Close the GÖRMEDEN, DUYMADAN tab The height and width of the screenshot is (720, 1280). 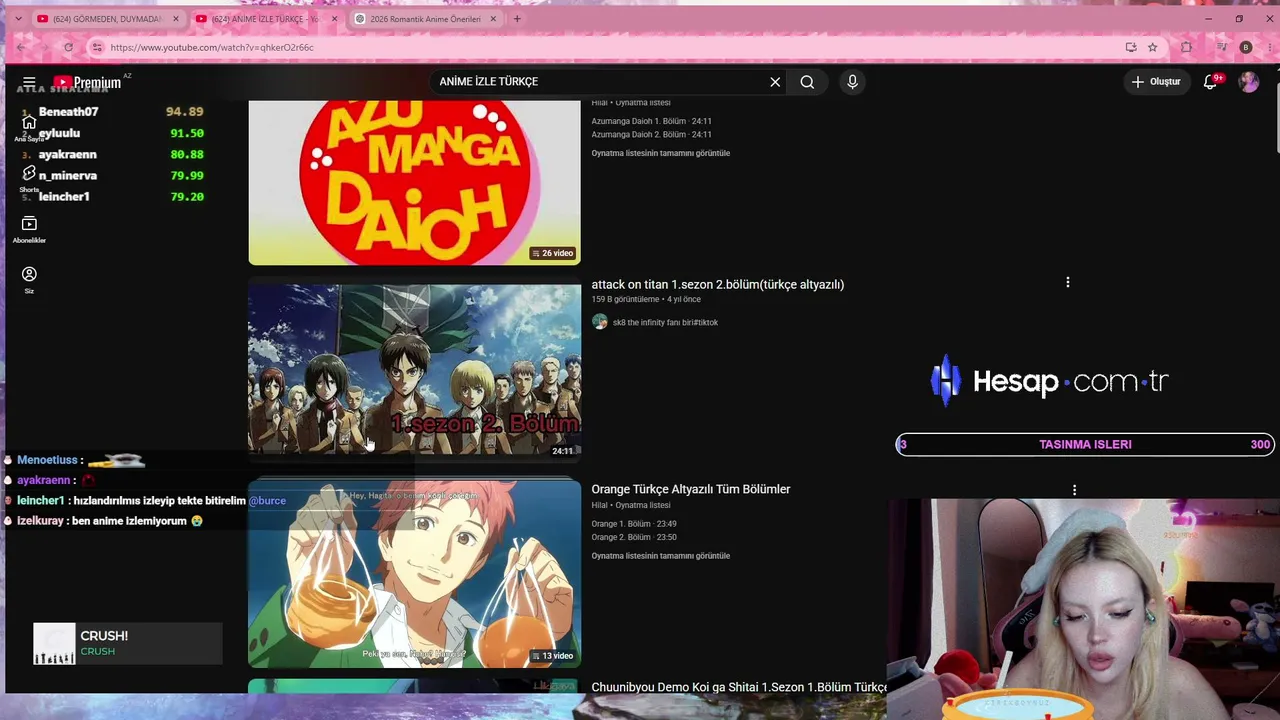[x=176, y=19]
